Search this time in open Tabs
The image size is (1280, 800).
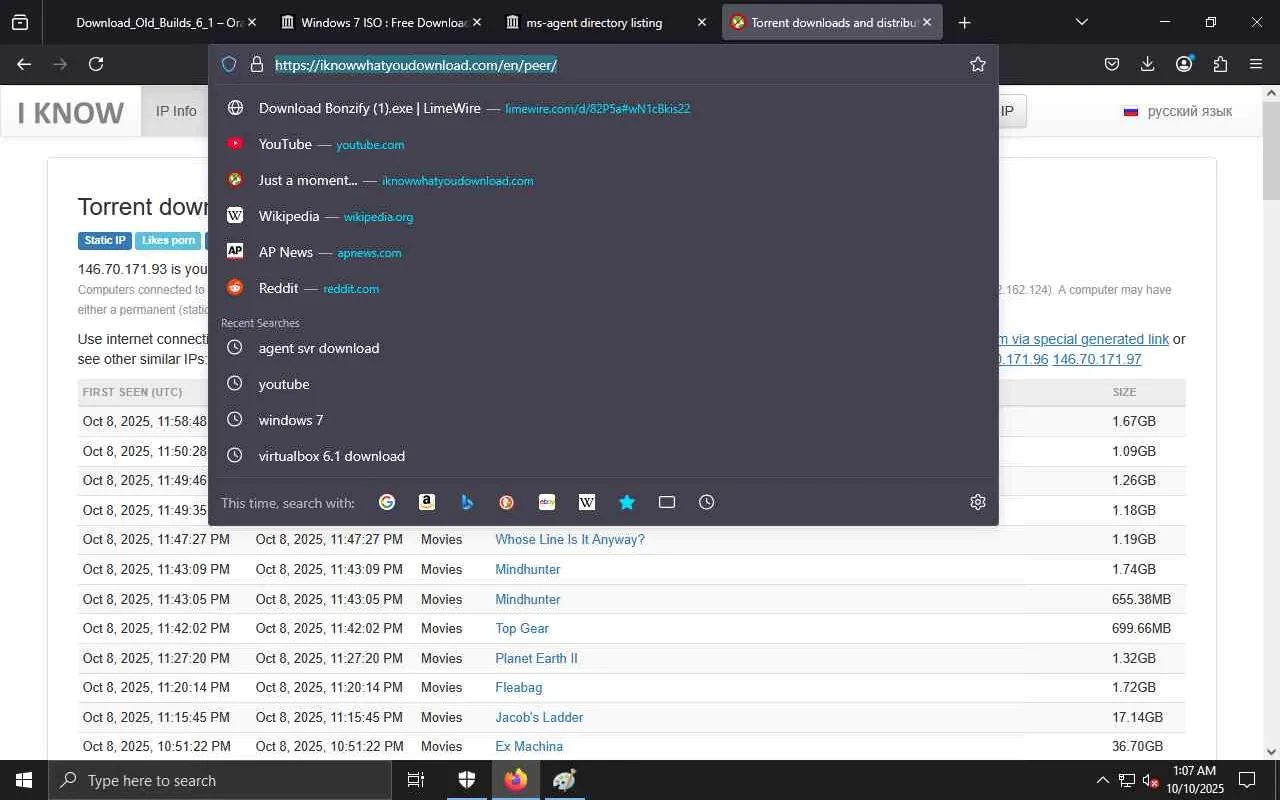[667, 502]
